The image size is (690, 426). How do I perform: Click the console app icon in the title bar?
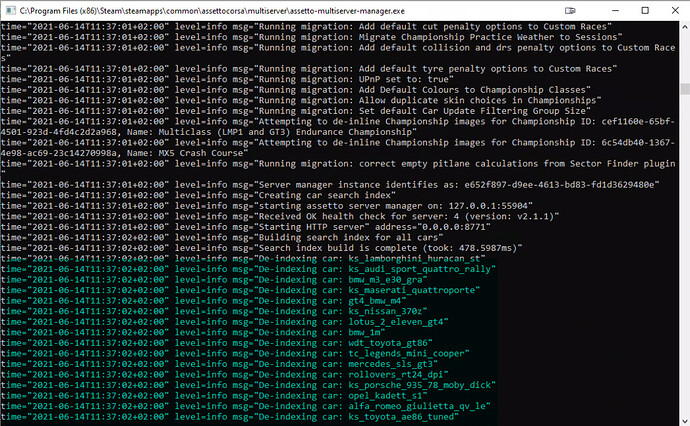11,11
